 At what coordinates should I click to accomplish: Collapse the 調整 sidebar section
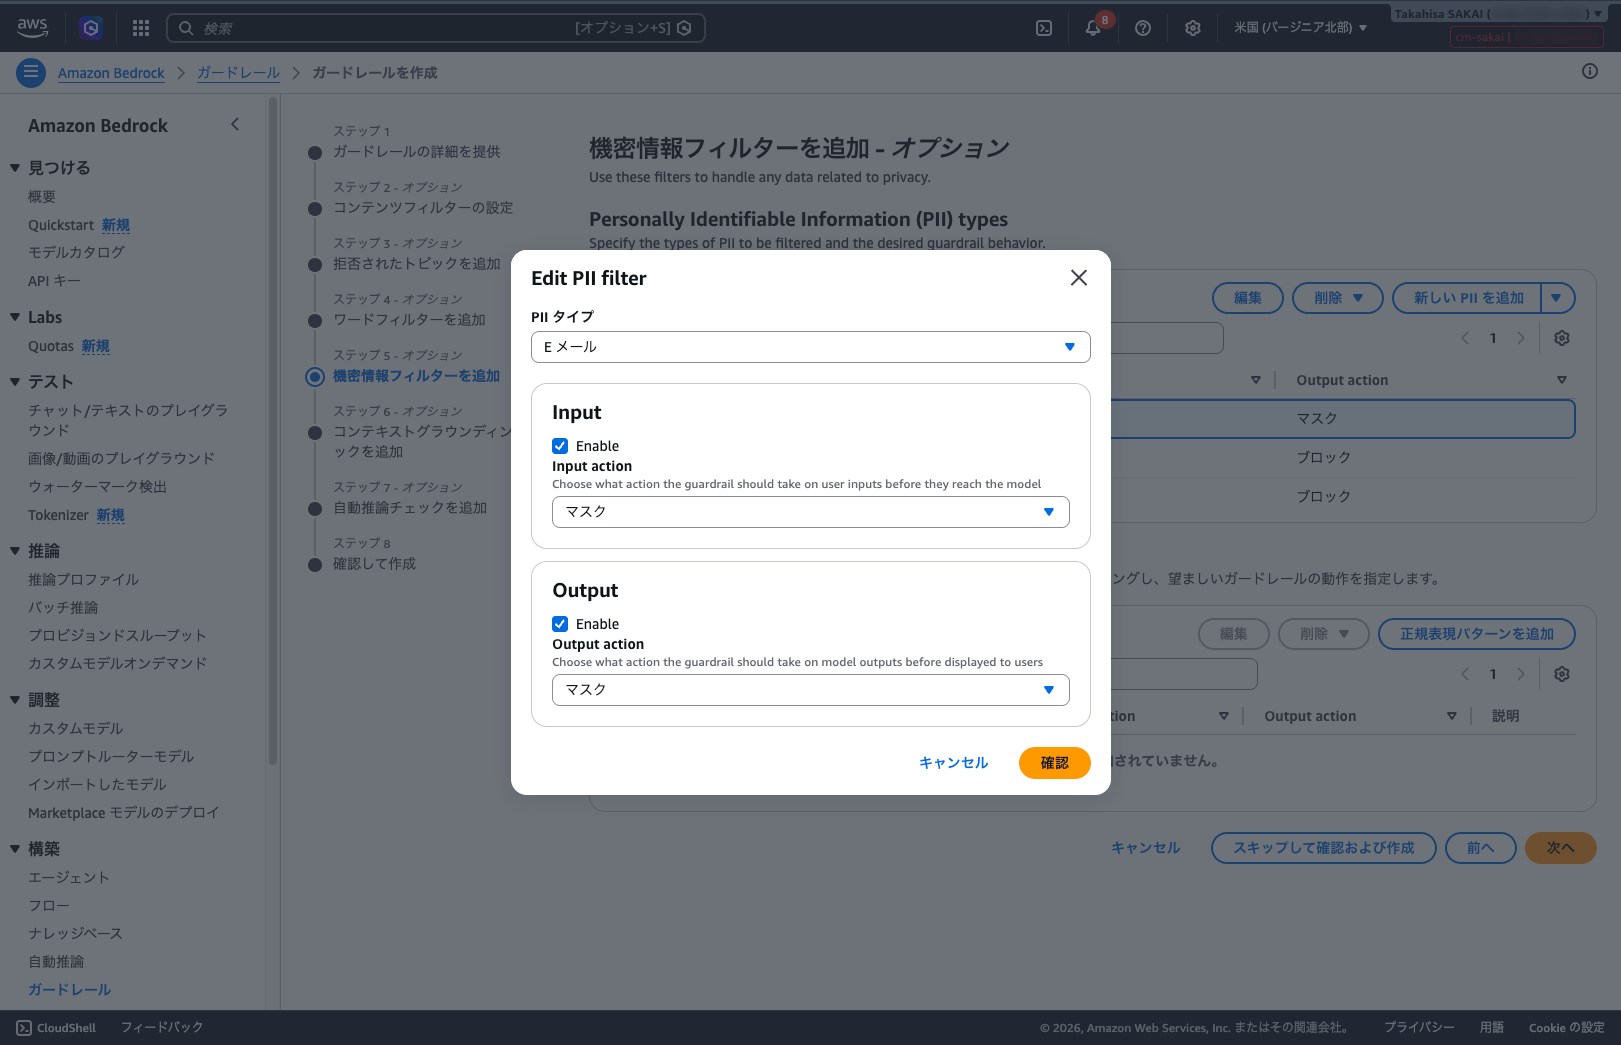coord(15,700)
